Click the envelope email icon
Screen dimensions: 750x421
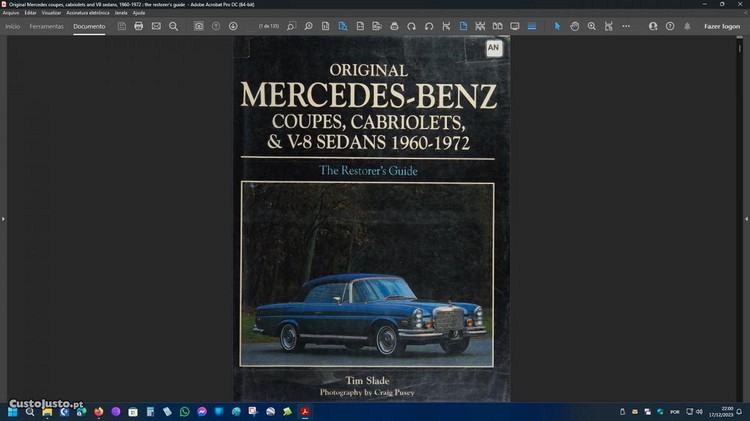(x=156, y=26)
